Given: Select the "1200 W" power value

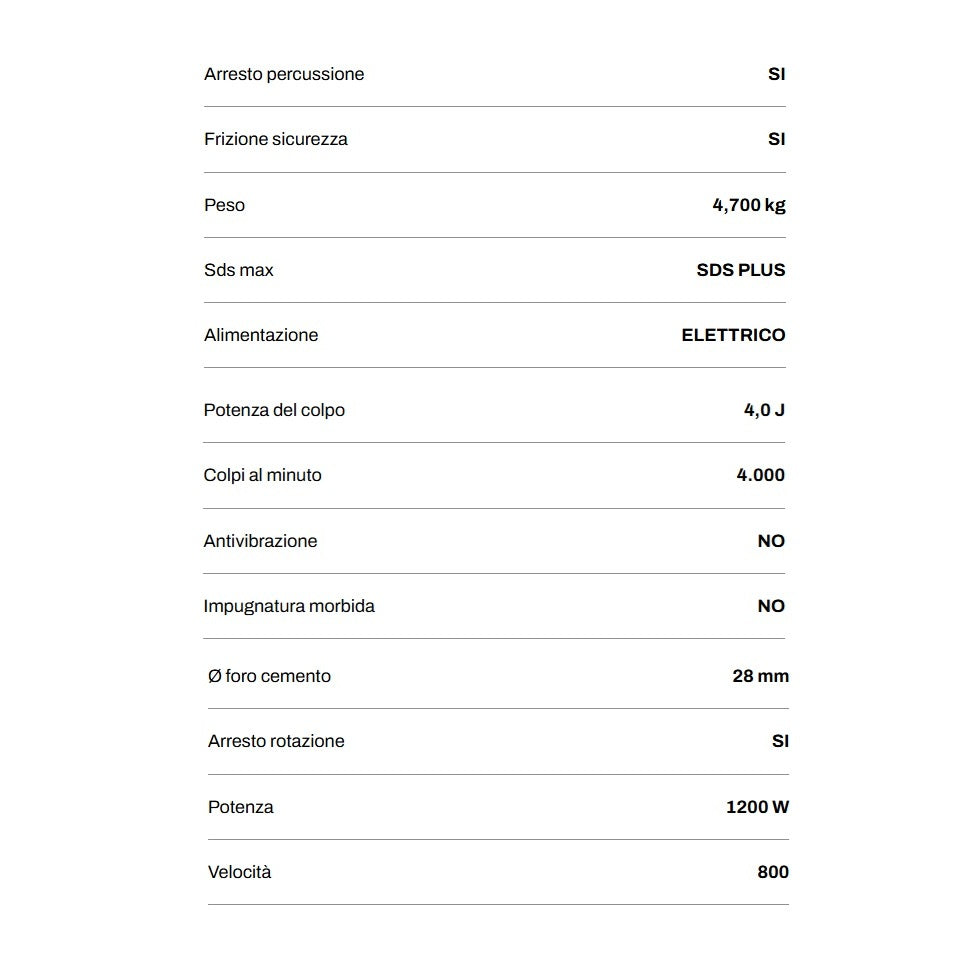Looking at the screenshot, I should click(757, 807).
